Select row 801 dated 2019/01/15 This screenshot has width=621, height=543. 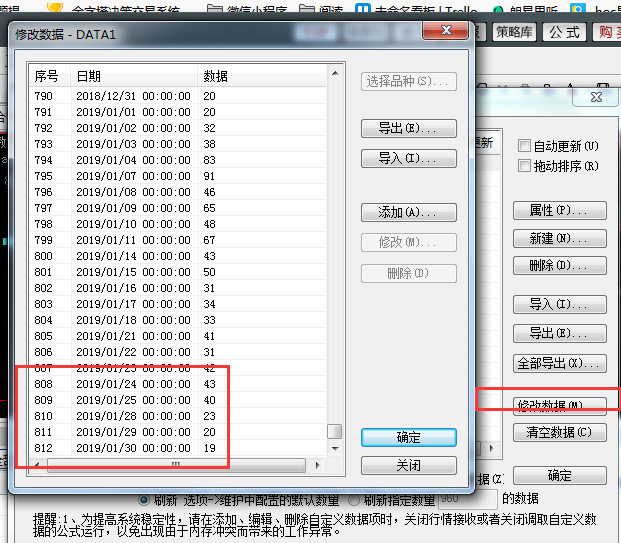[x=178, y=272]
